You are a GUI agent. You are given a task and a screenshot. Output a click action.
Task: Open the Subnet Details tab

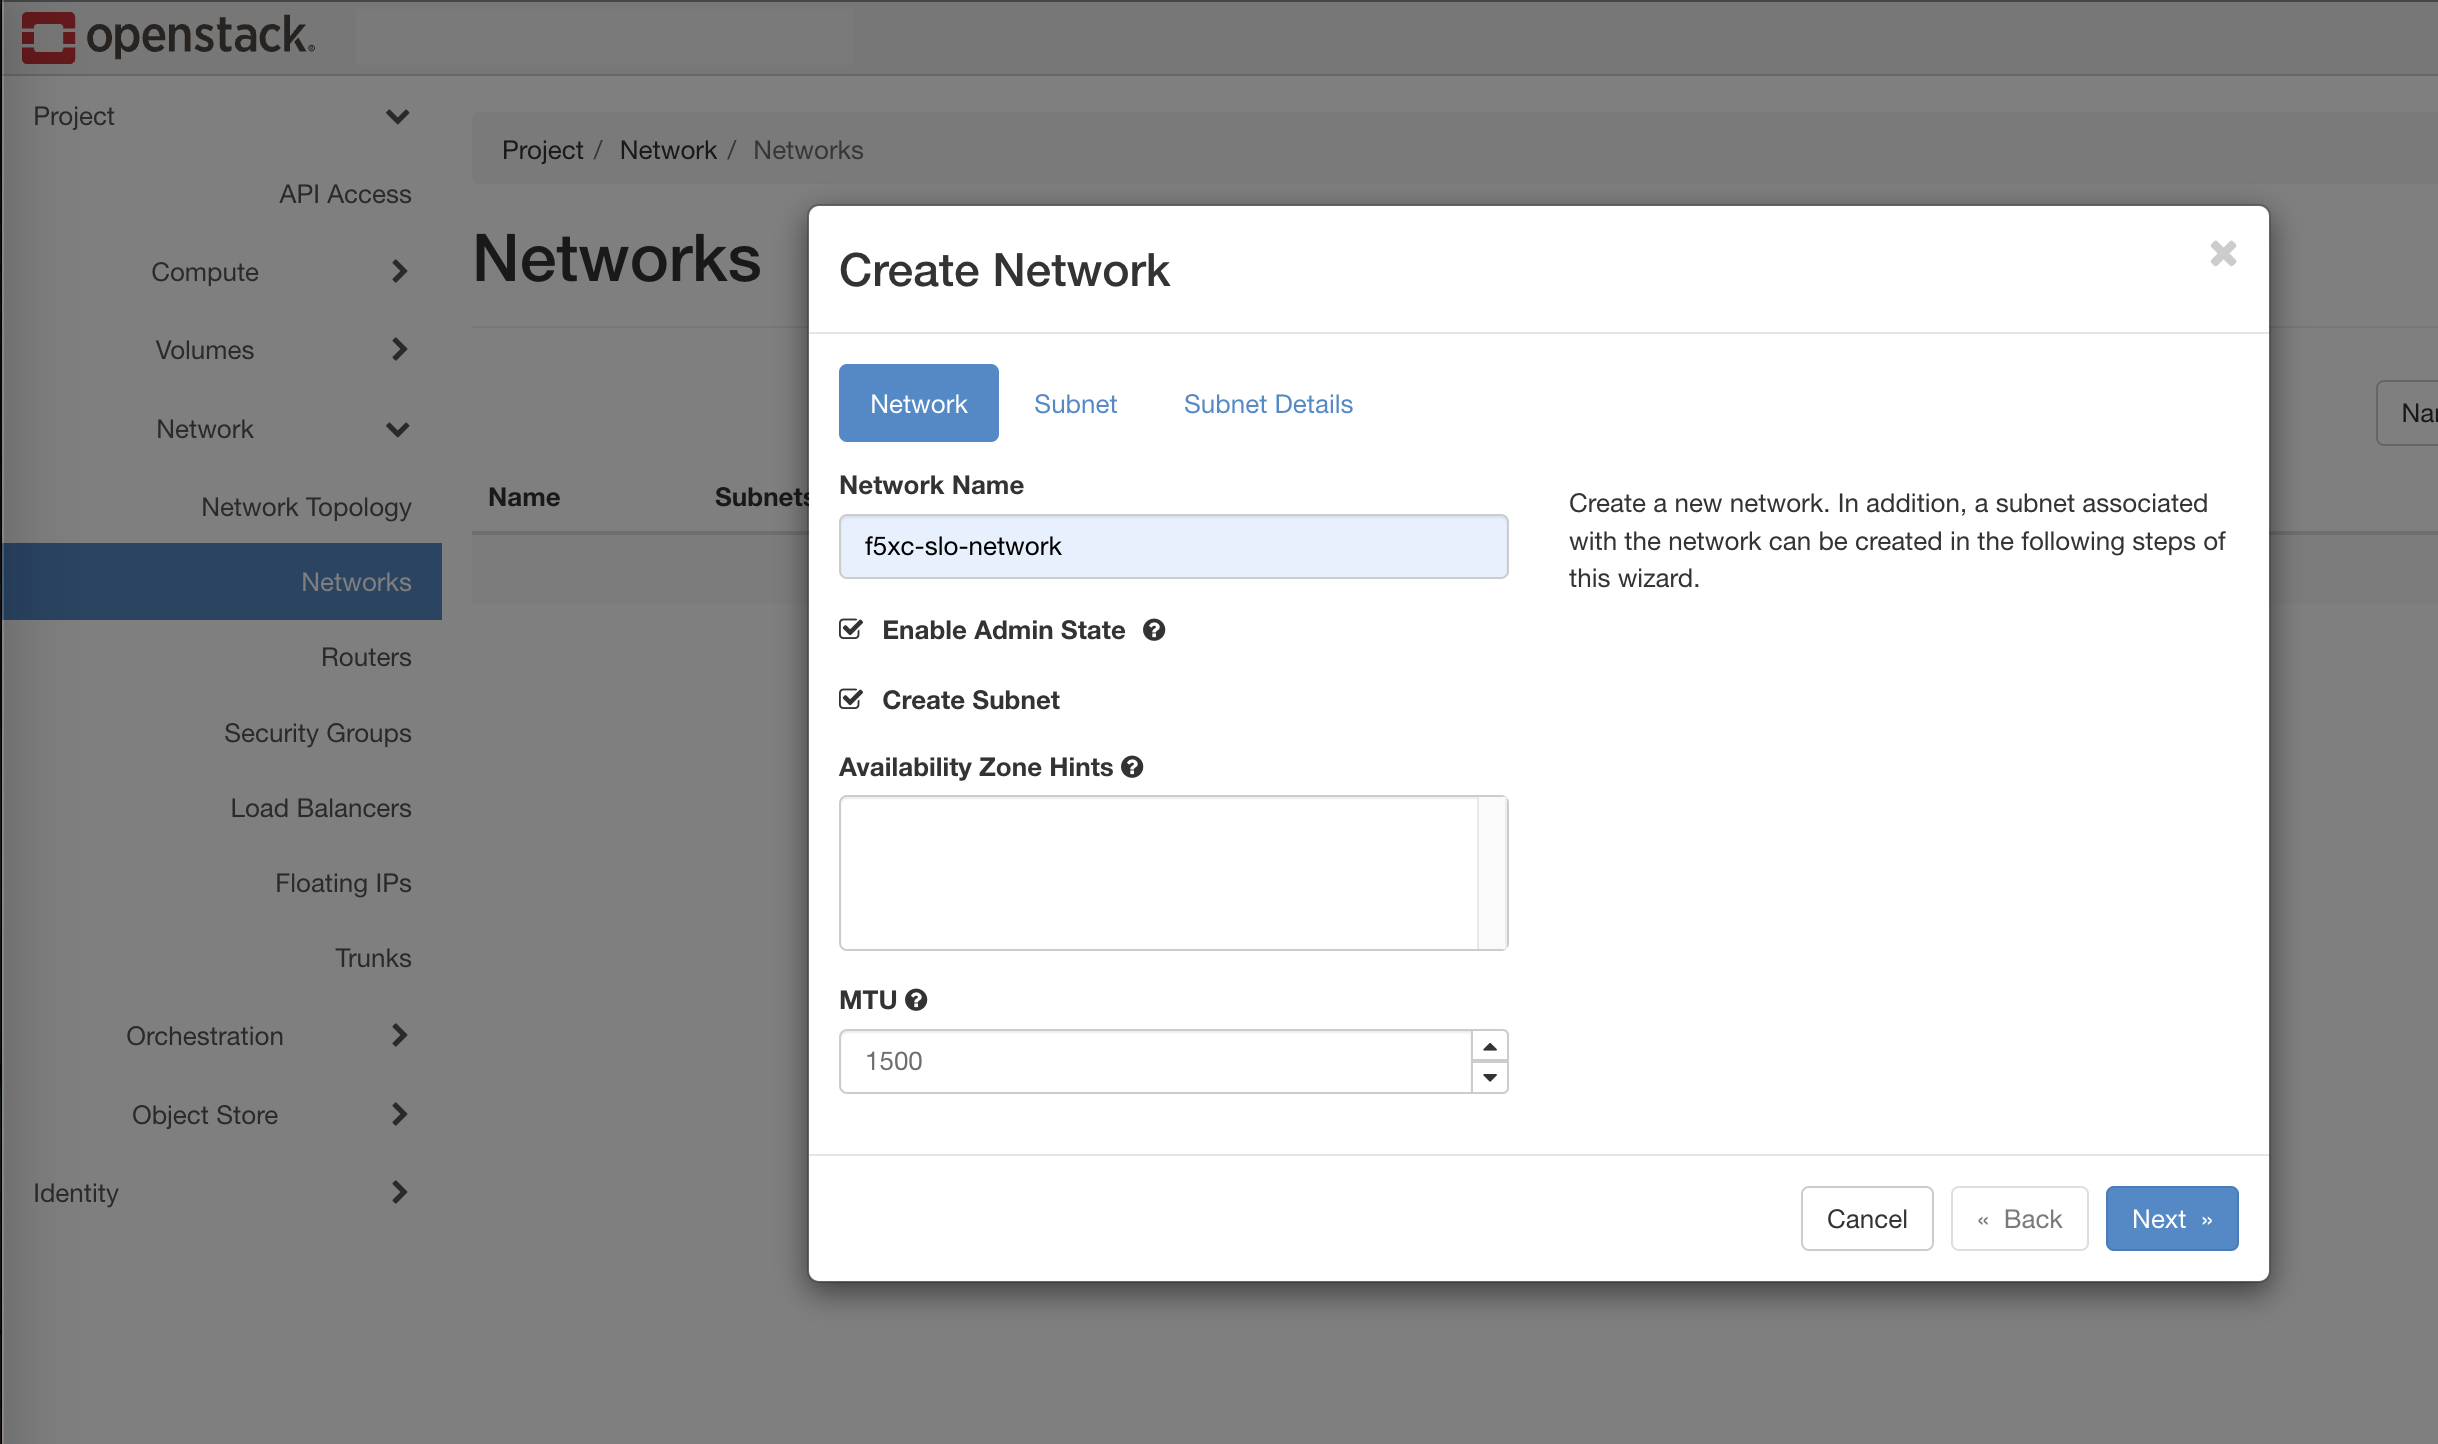pyautogui.click(x=1266, y=403)
